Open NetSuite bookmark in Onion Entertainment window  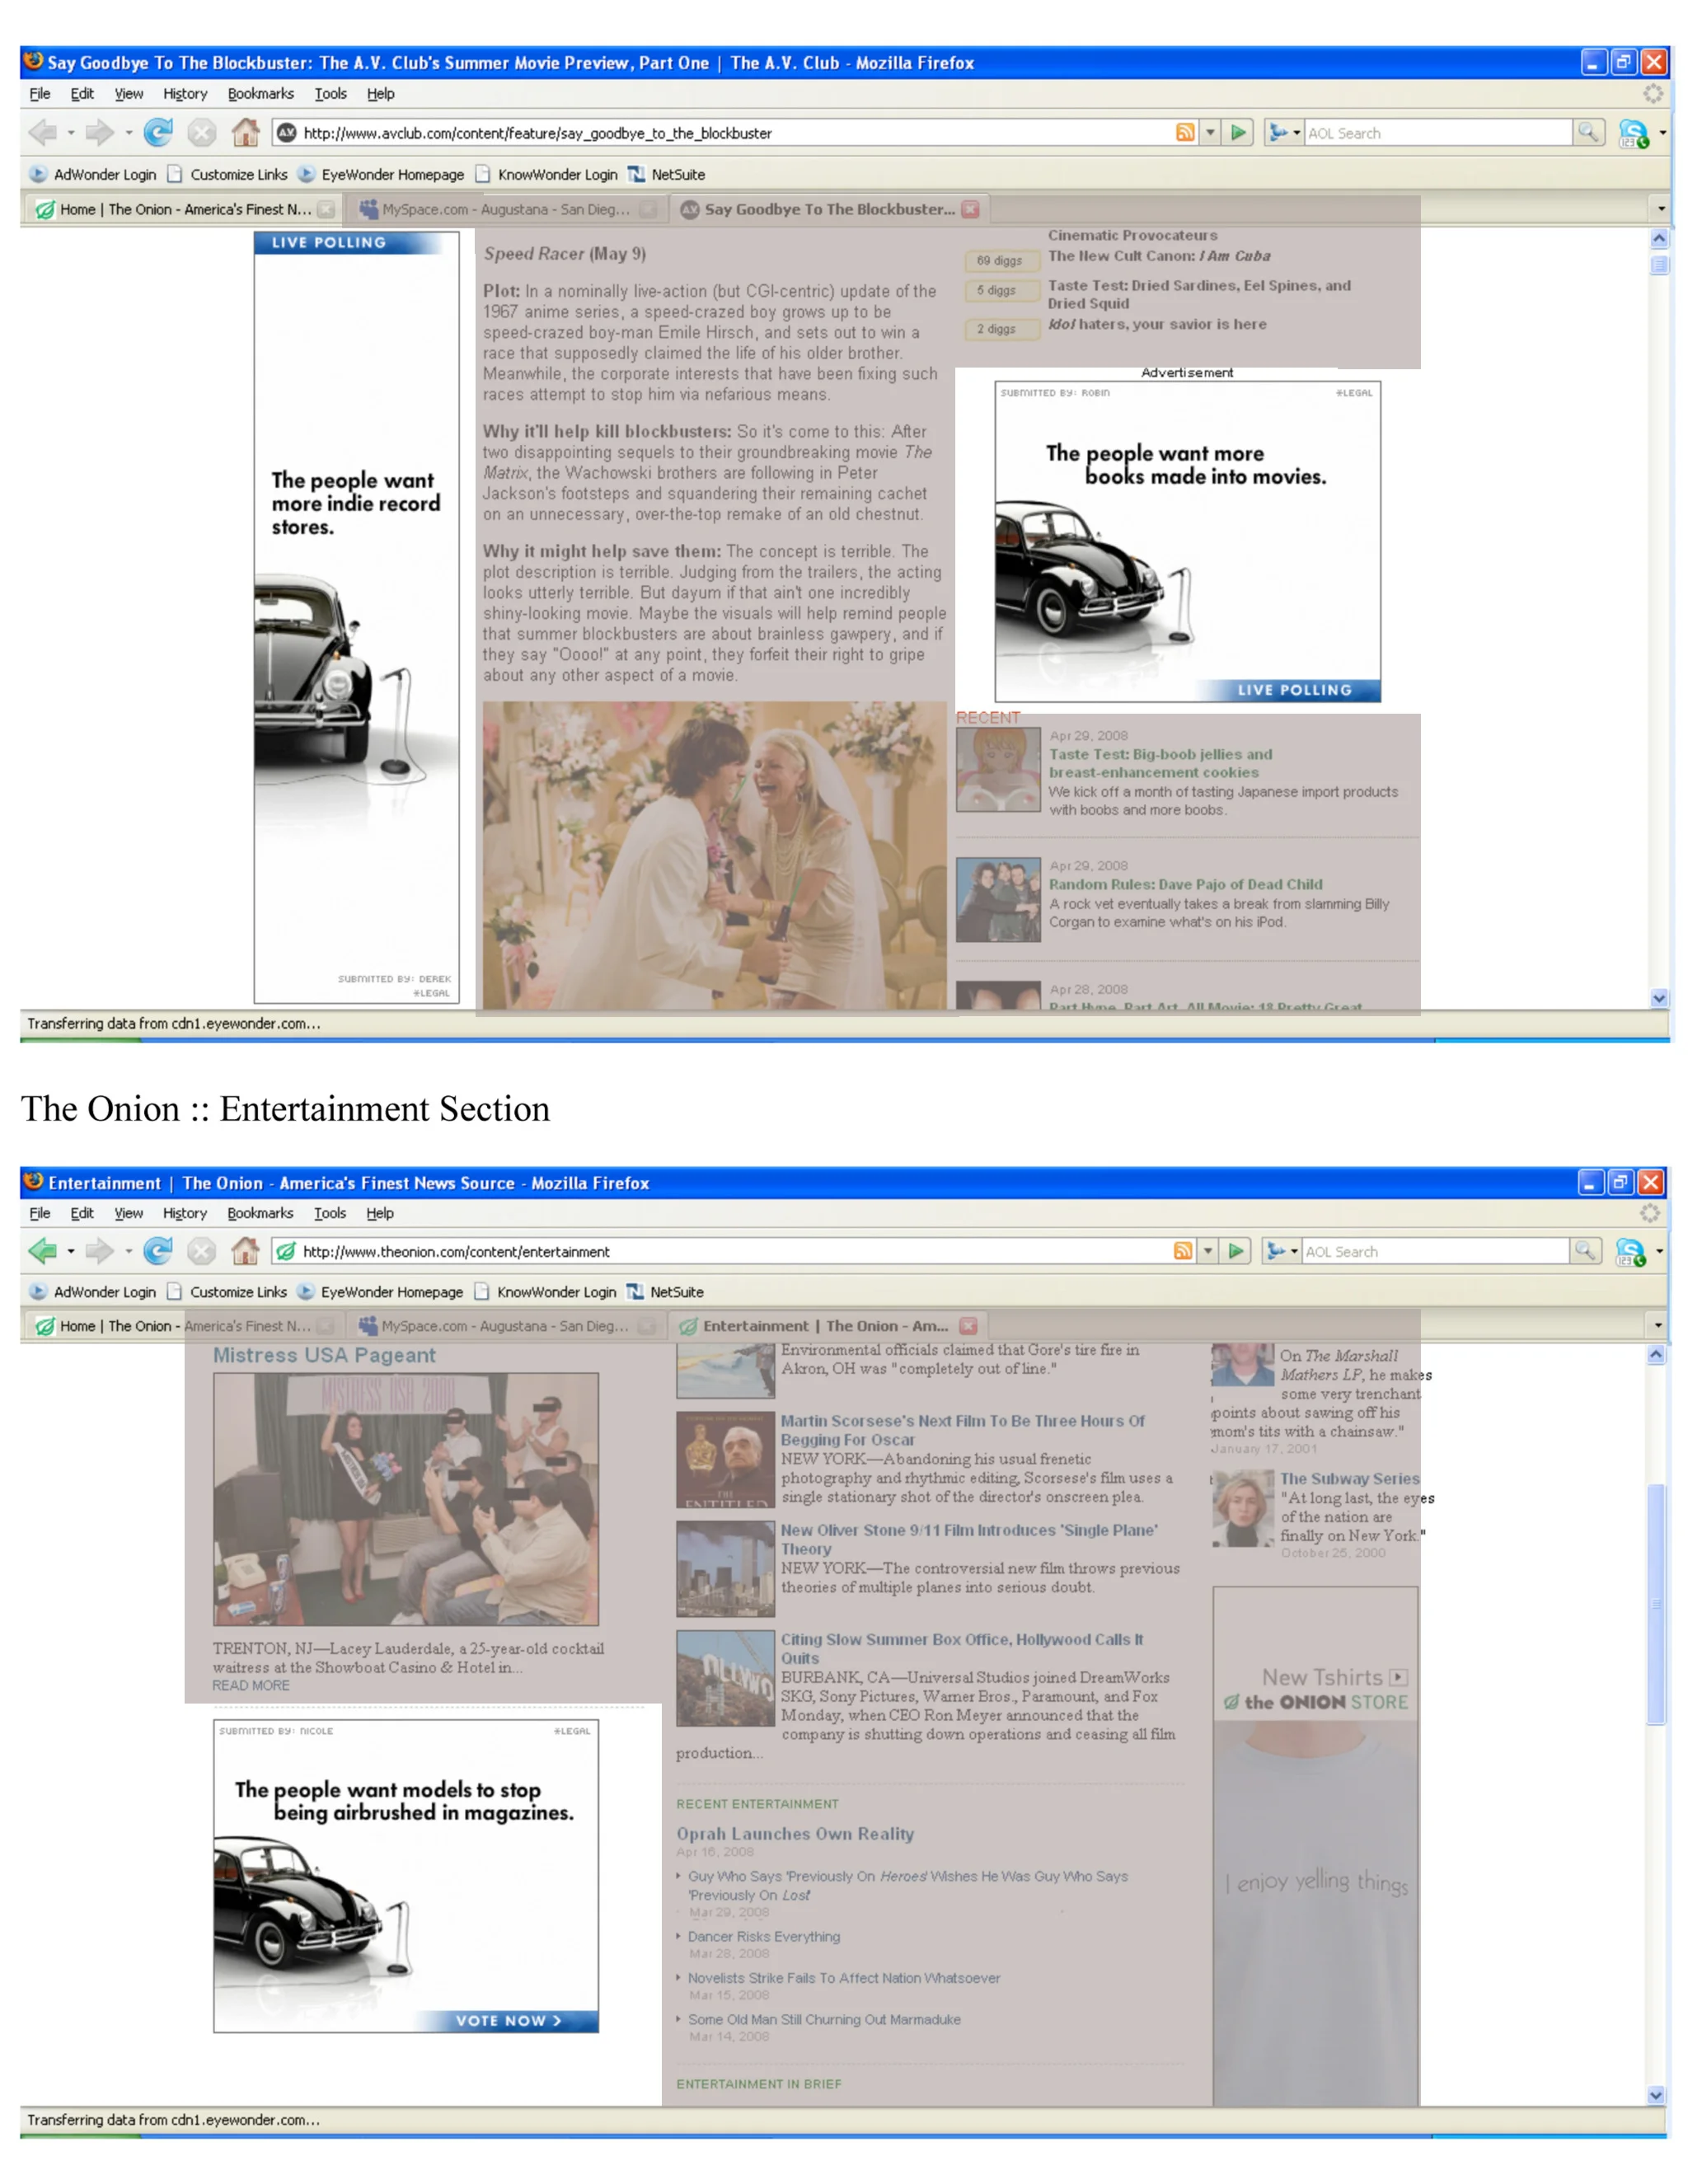click(x=665, y=1292)
